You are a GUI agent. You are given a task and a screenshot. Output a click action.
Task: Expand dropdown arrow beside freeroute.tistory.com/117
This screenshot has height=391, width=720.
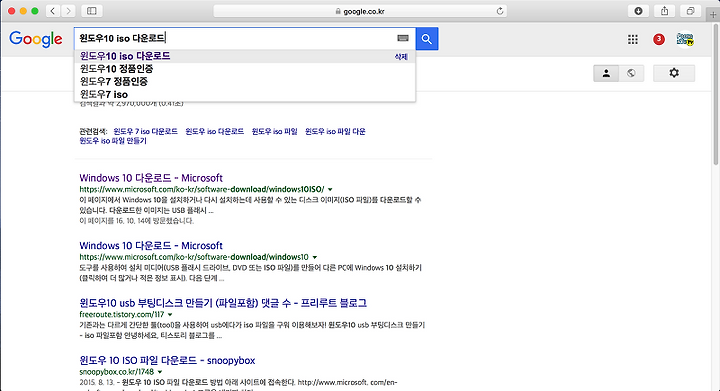click(170, 314)
